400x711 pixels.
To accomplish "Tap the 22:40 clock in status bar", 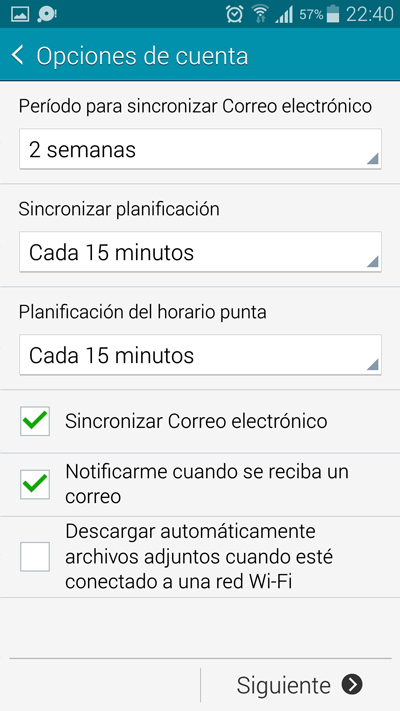I will point(370,15).
